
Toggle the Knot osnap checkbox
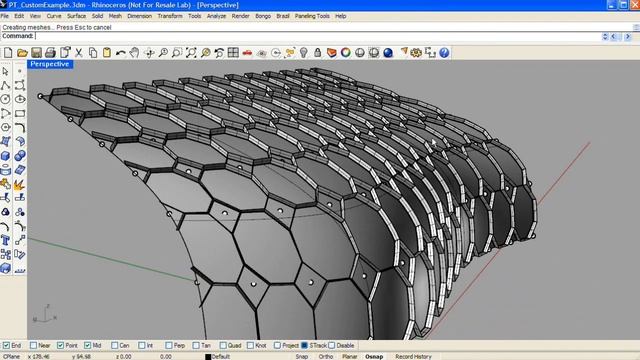pos(250,345)
